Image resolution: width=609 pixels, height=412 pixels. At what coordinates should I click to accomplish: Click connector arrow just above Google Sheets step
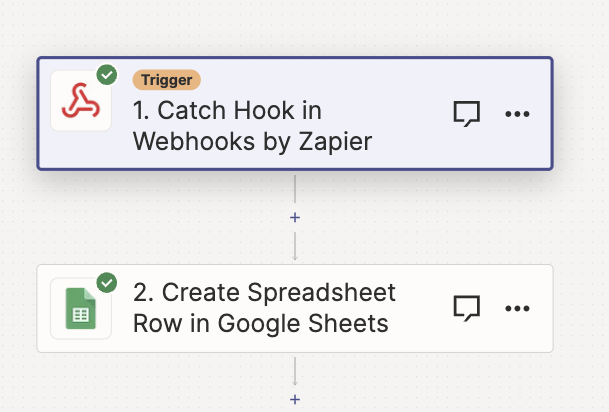295,252
